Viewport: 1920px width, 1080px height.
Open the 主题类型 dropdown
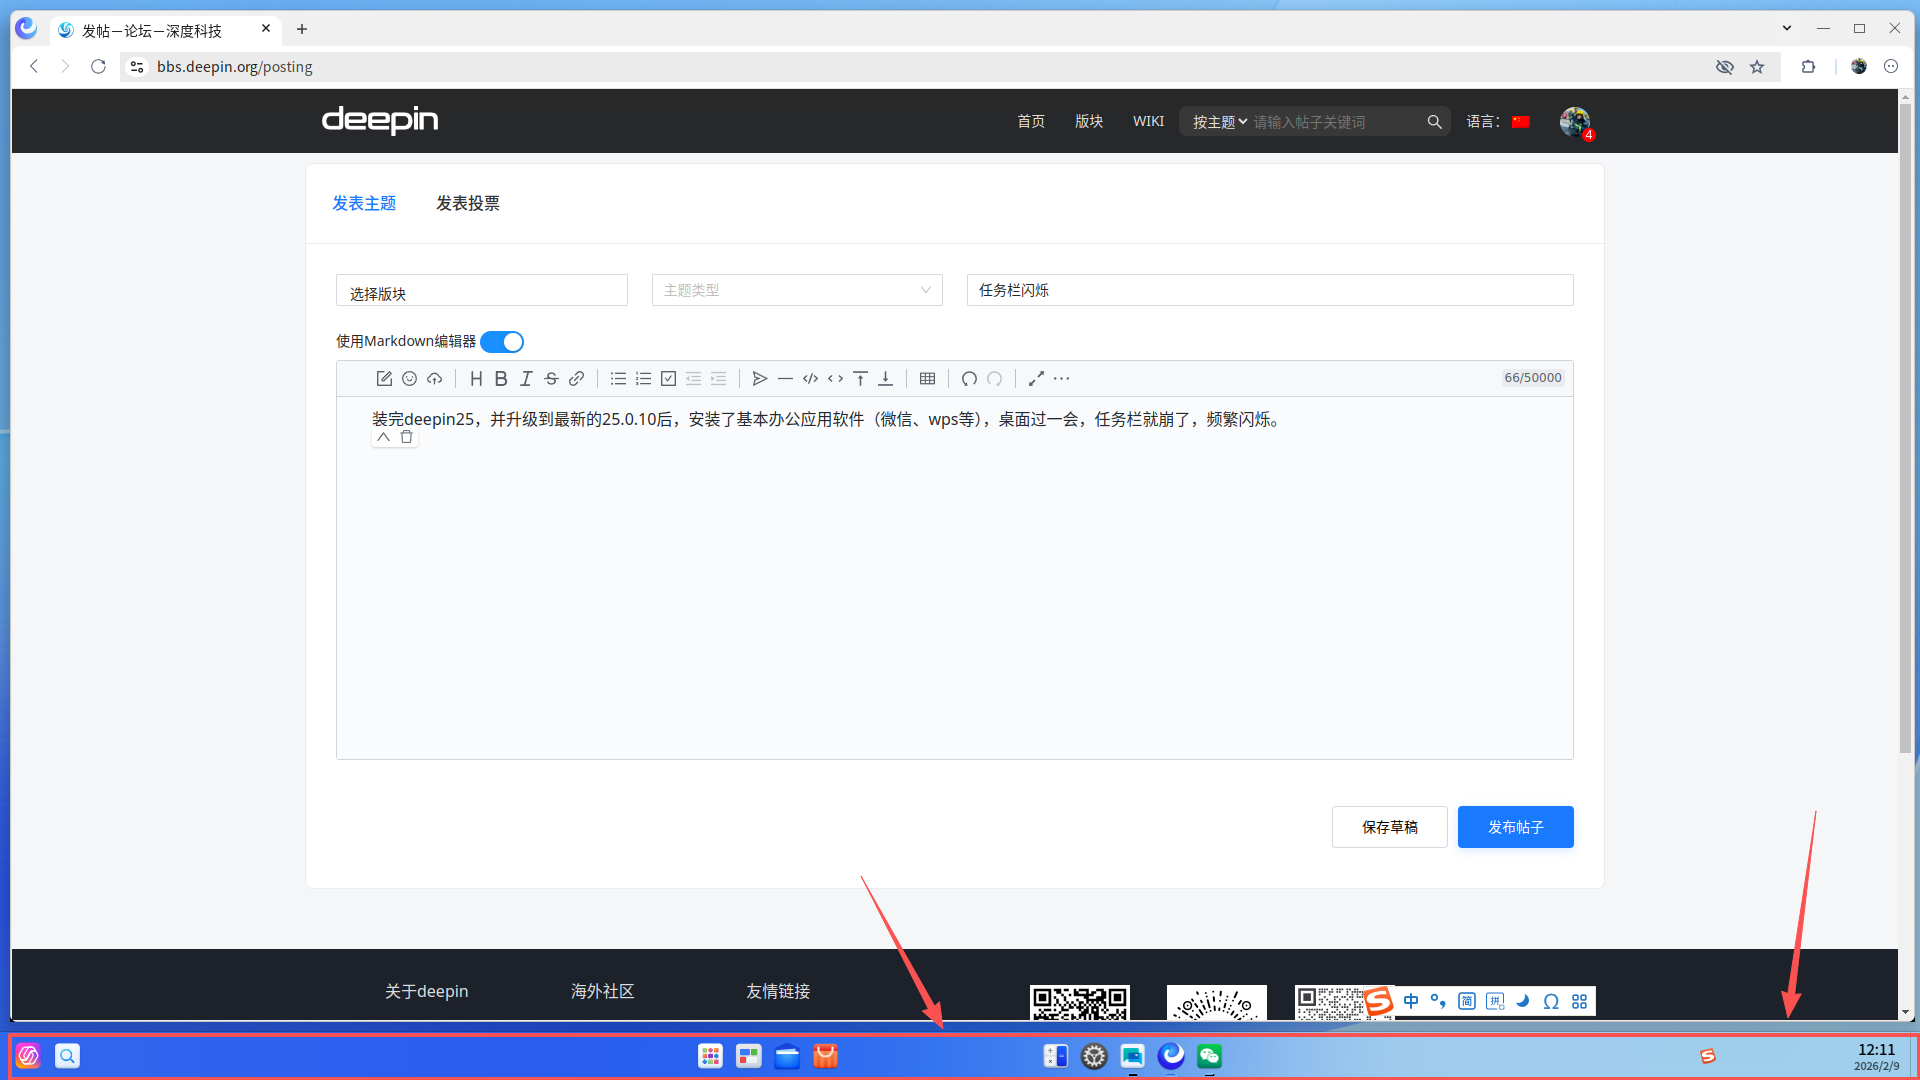[x=797, y=290]
